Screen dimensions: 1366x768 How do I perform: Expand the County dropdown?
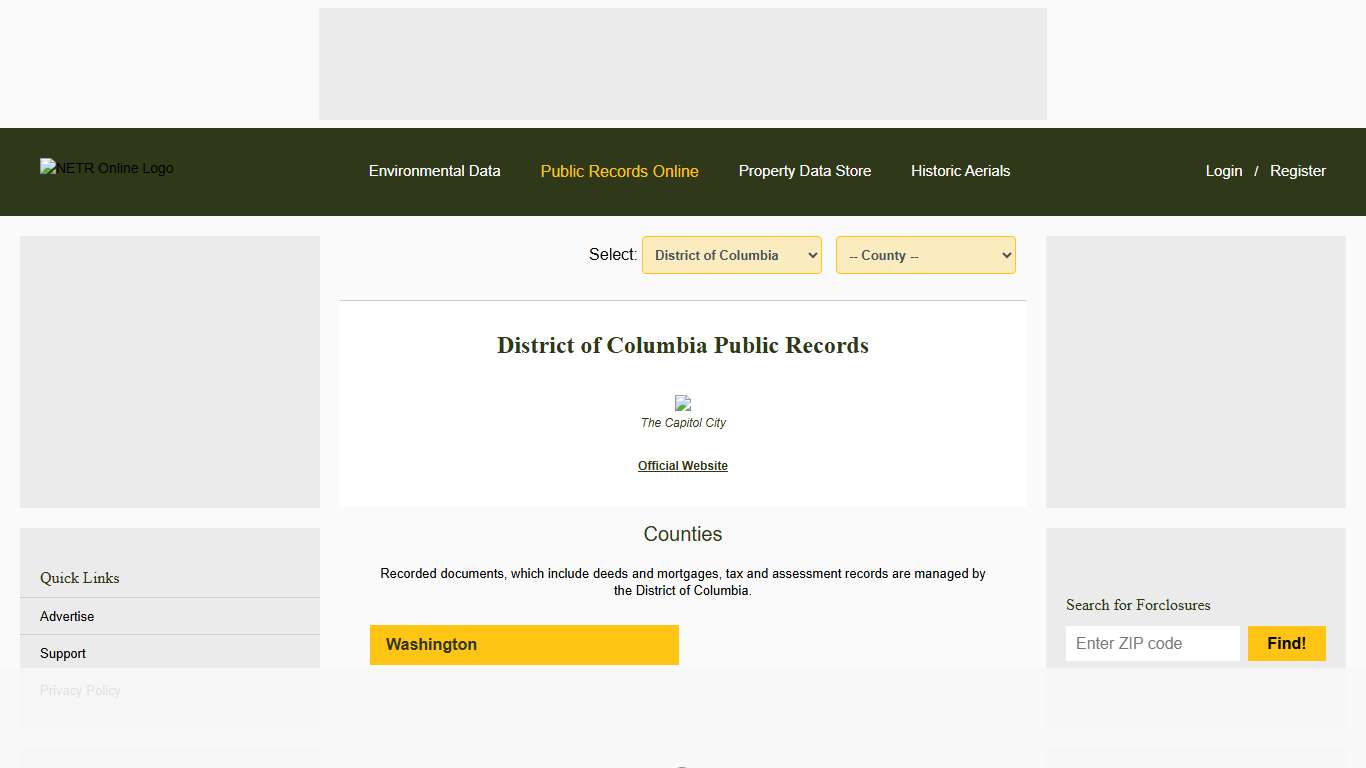[925, 255]
